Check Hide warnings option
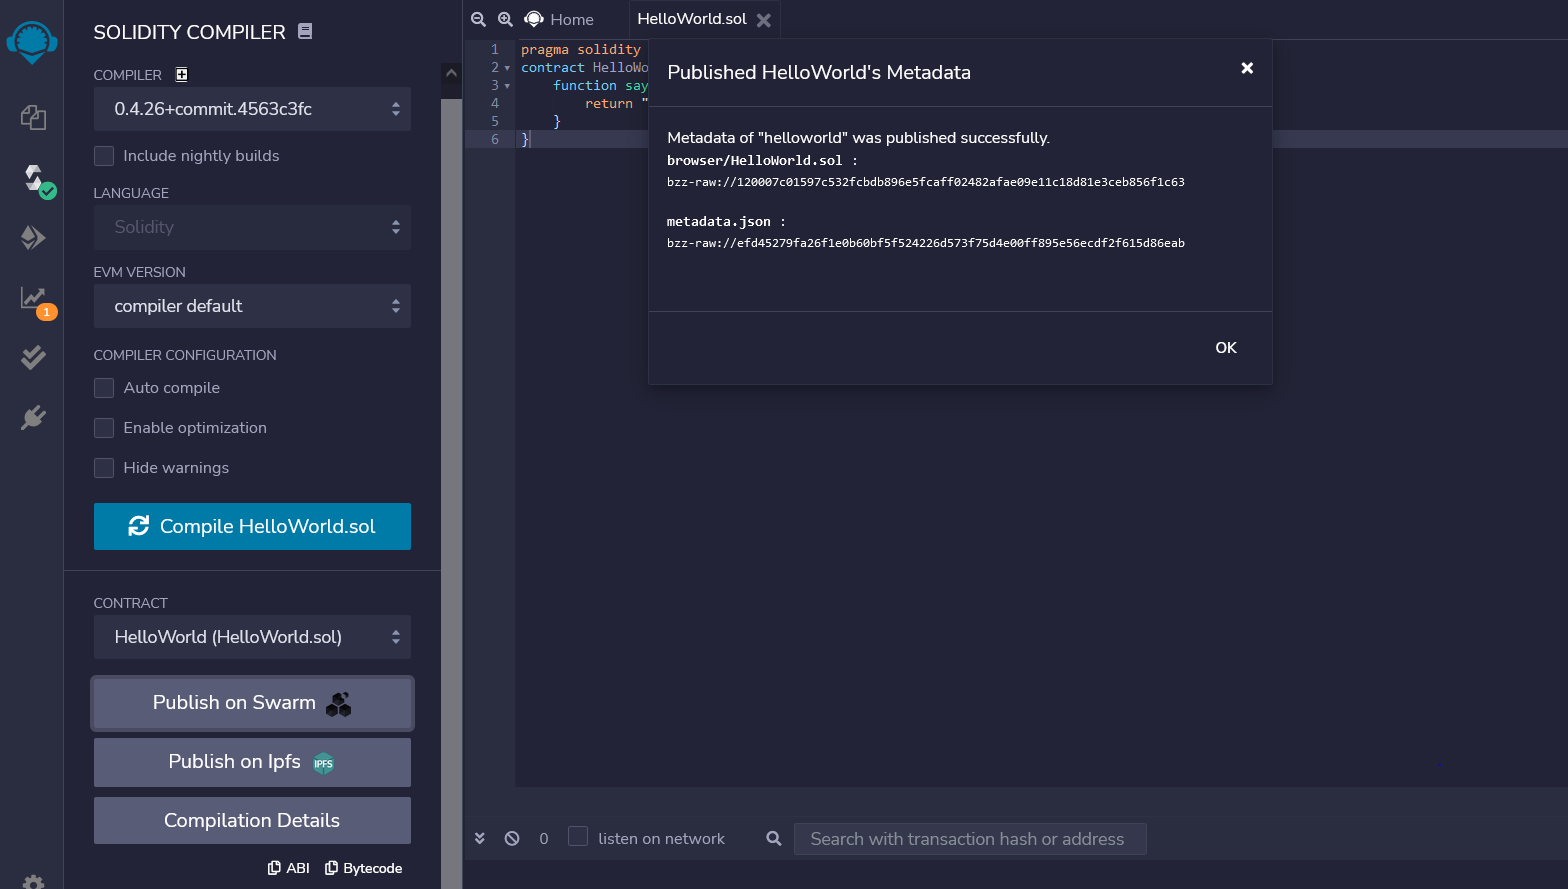Image resolution: width=1568 pixels, height=889 pixels. point(104,468)
